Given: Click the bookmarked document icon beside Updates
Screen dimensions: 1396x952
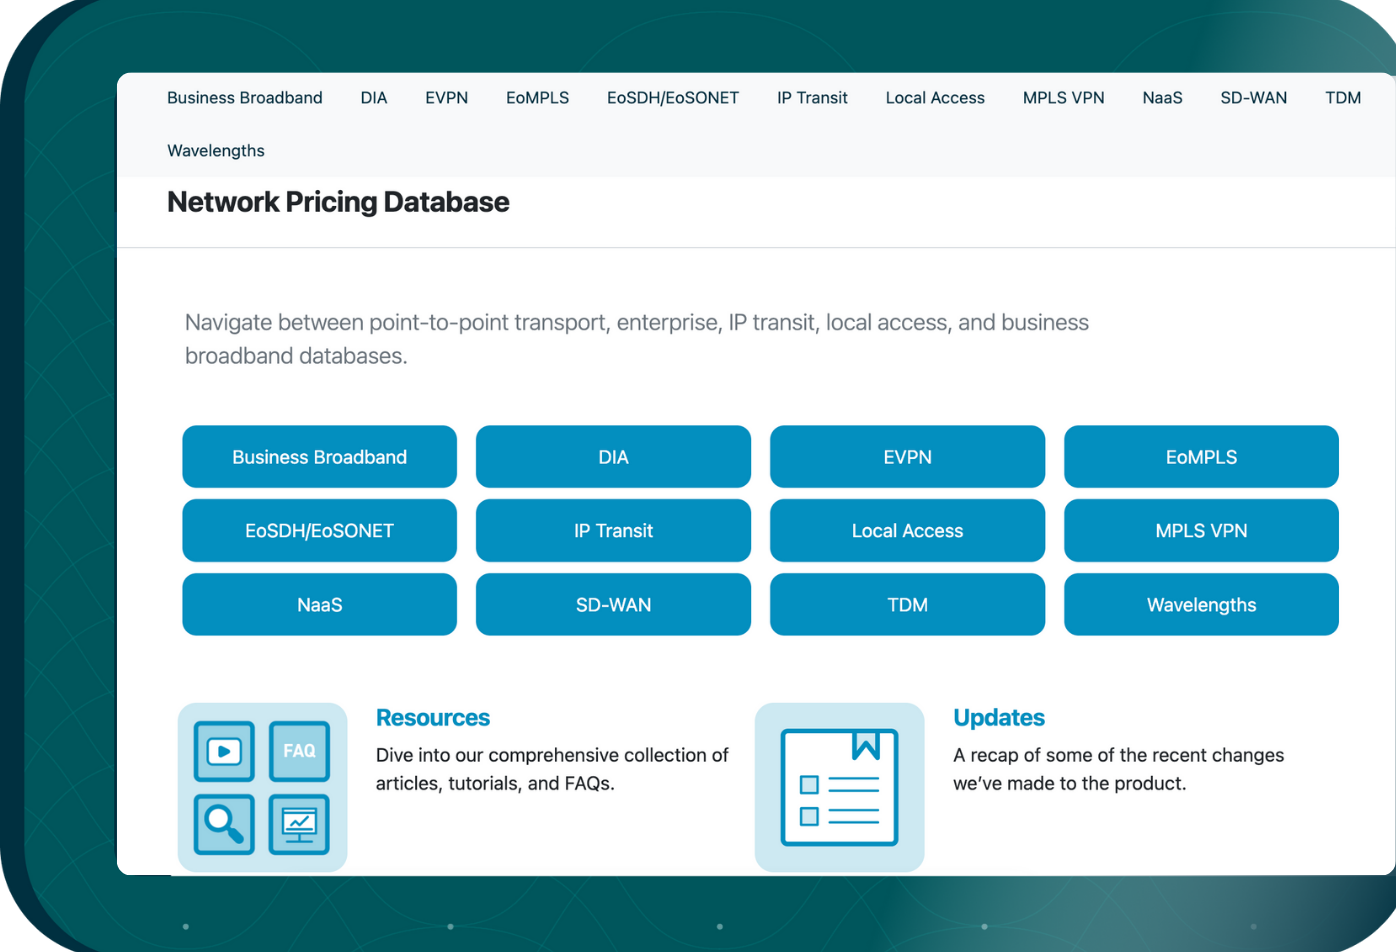Looking at the screenshot, I should pyautogui.click(x=840, y=787).
